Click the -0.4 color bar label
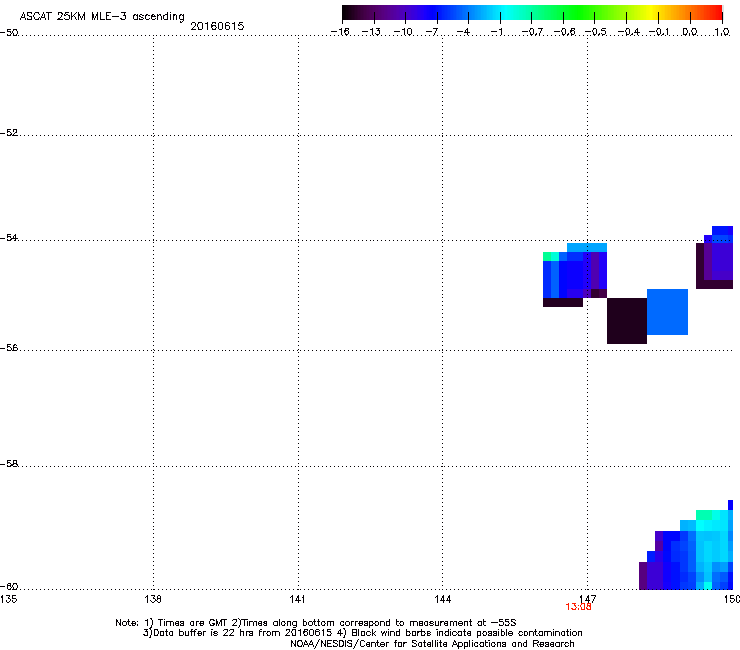The width and height of the screenshot is (740, 650). 628,32
